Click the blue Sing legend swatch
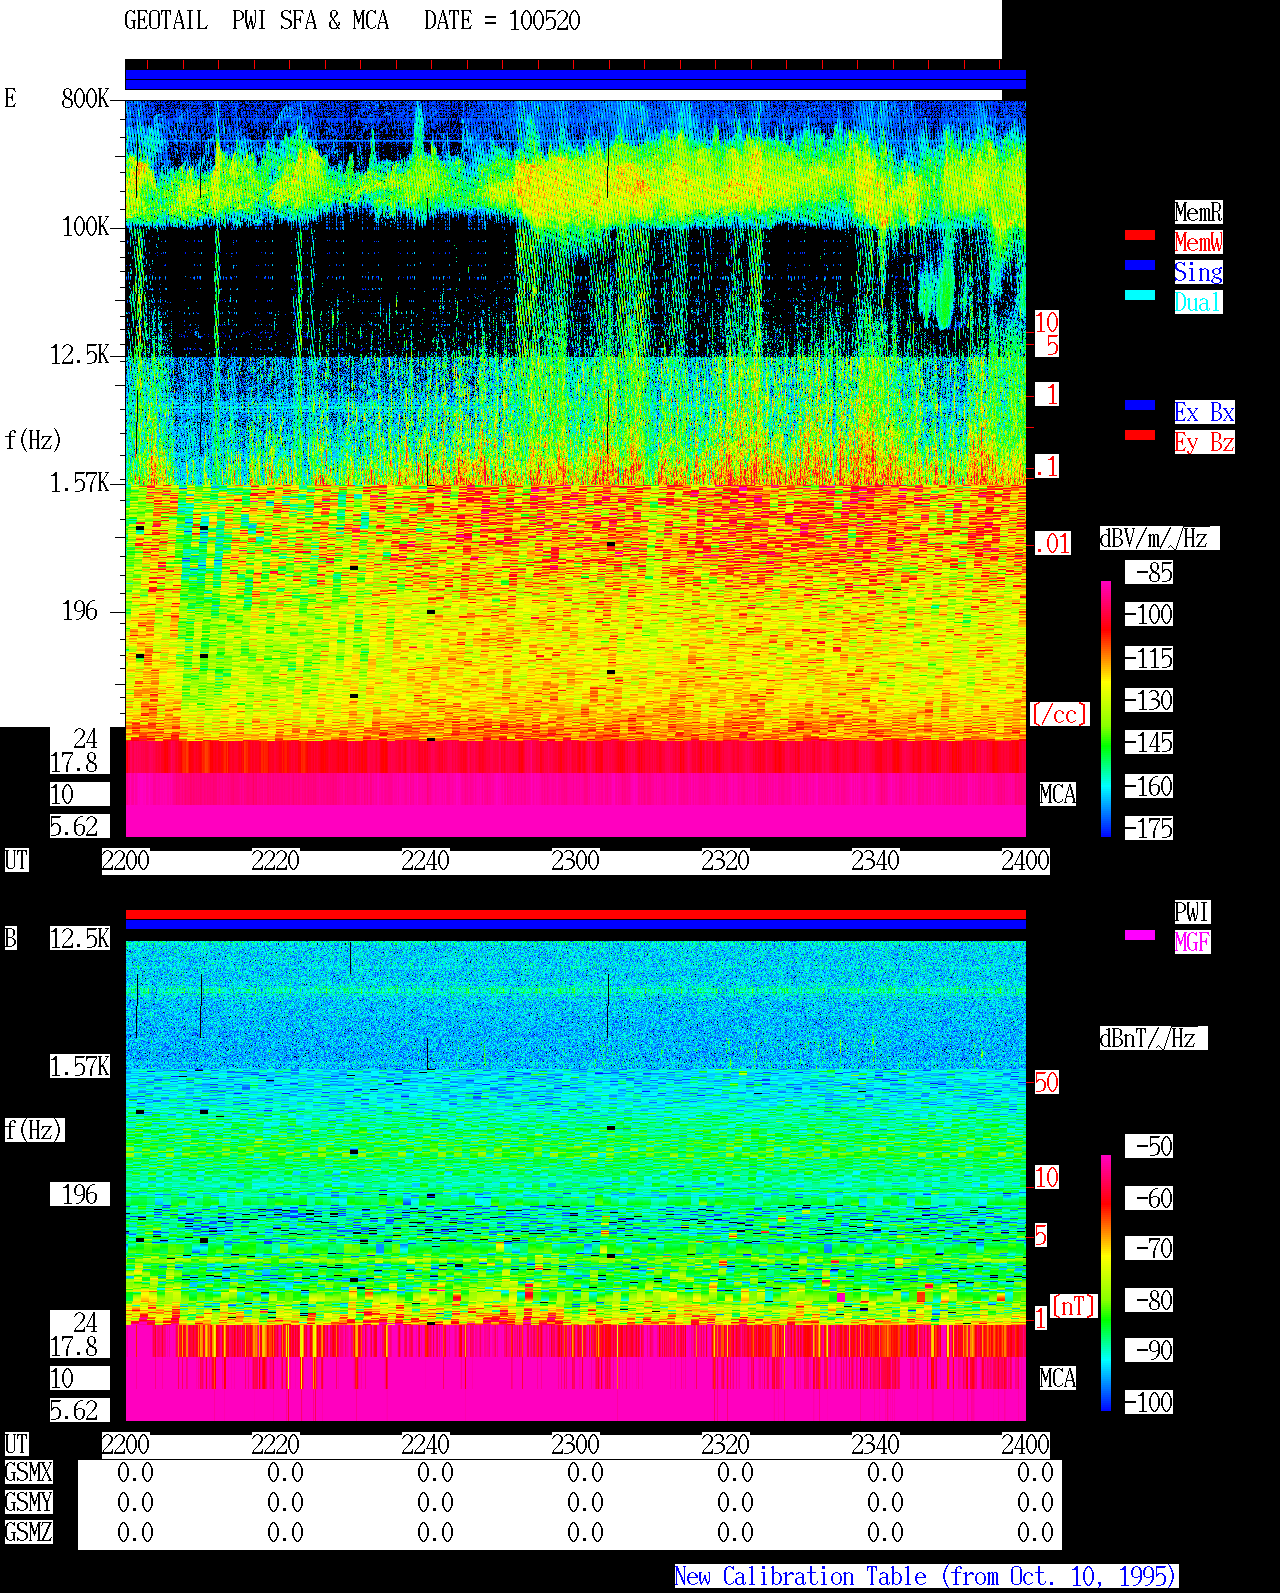This screenshot has width=1280, height=1593. 1140,265
